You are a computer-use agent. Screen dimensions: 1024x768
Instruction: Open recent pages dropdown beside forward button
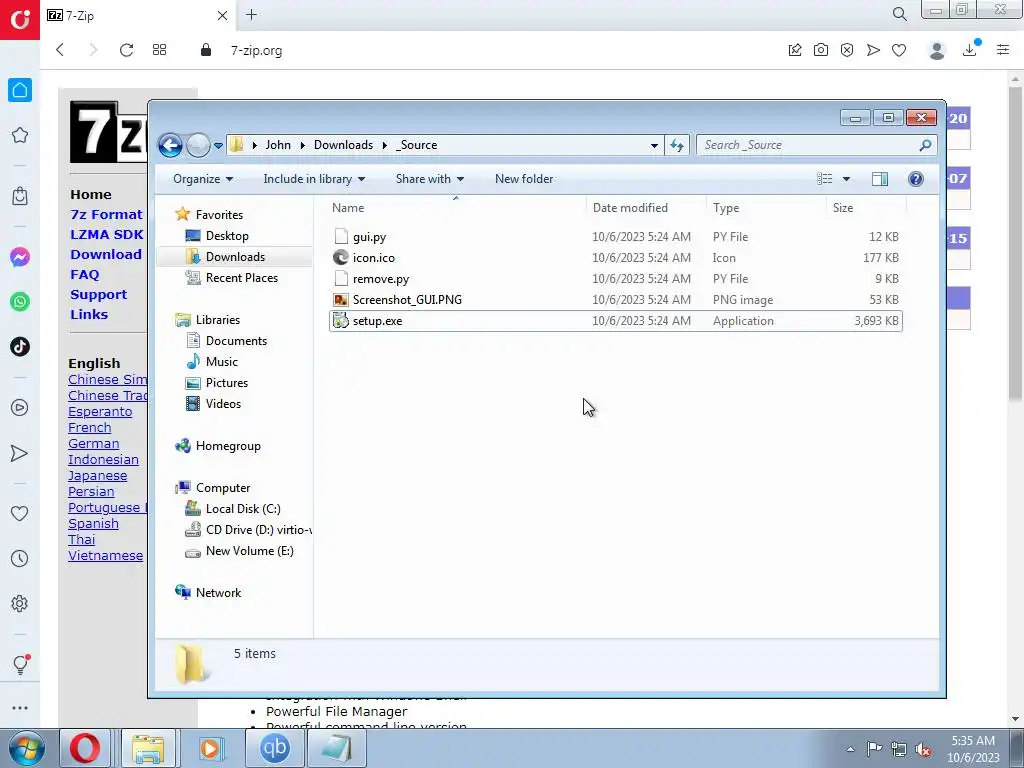click(218, 146)
